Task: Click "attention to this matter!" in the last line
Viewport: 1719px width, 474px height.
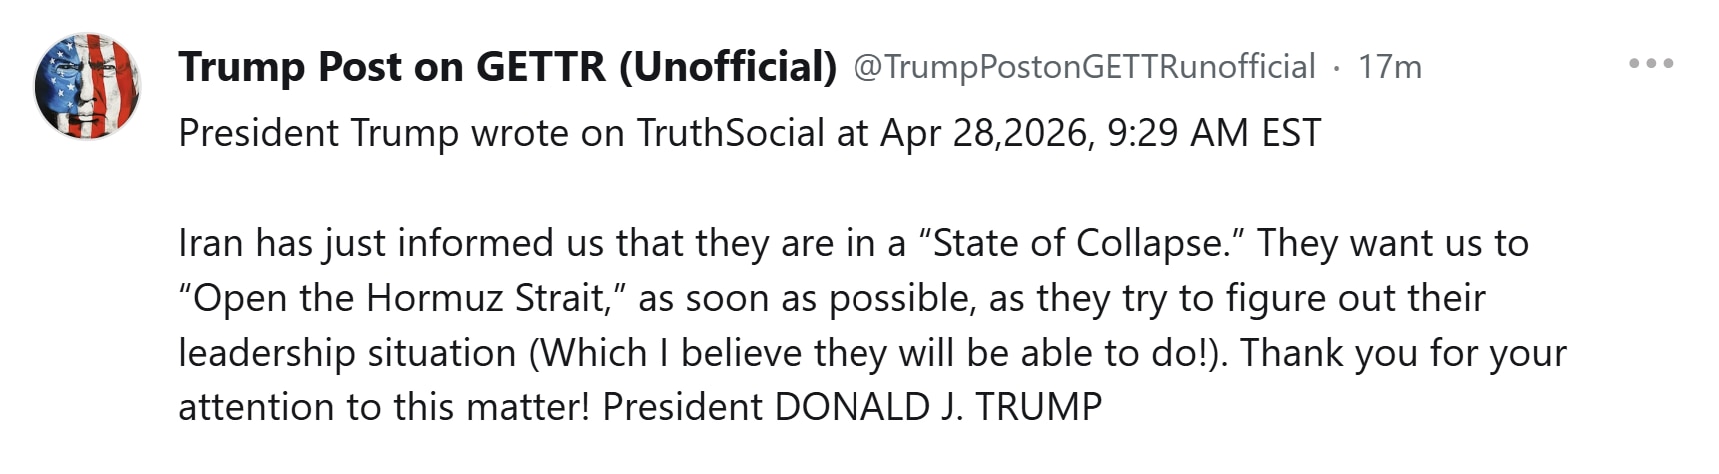Action: click(384, 407)
